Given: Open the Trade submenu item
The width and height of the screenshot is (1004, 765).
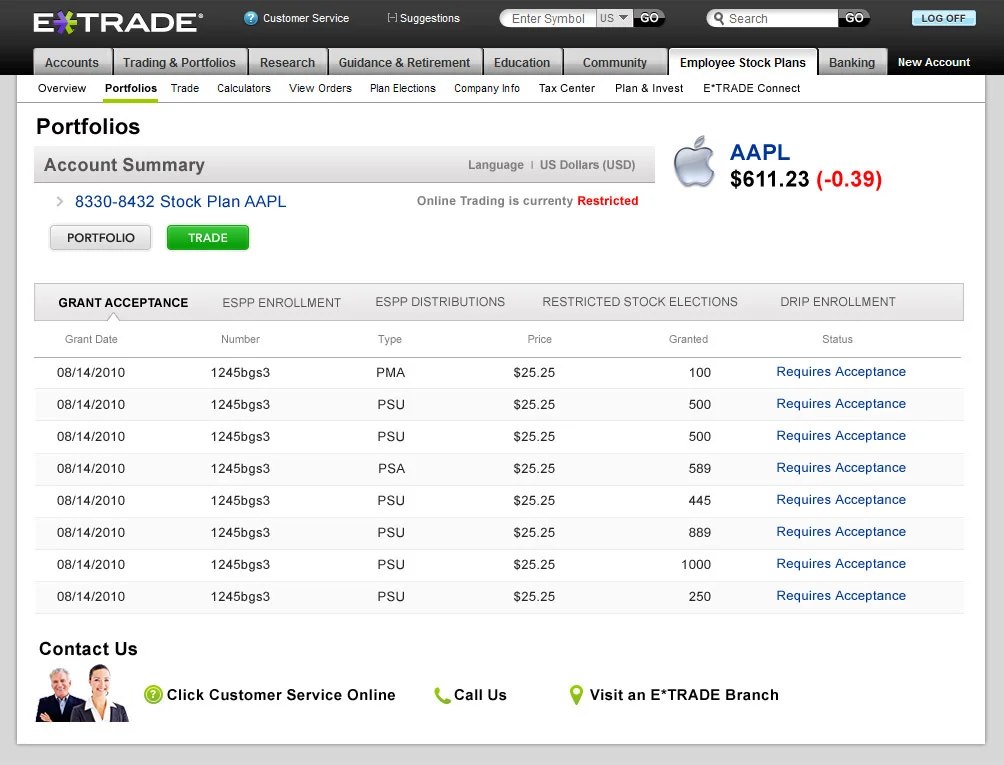Looking at the screenshot, I should tap(185, 88).
